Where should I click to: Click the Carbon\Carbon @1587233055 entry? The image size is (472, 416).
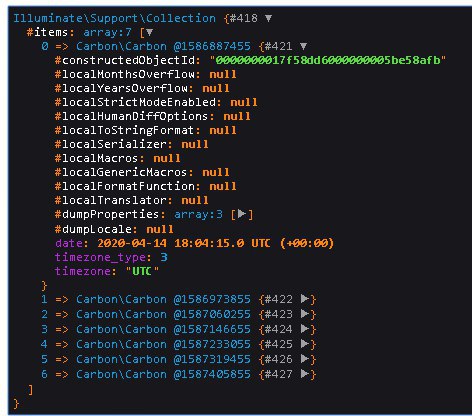click(163, 344)
